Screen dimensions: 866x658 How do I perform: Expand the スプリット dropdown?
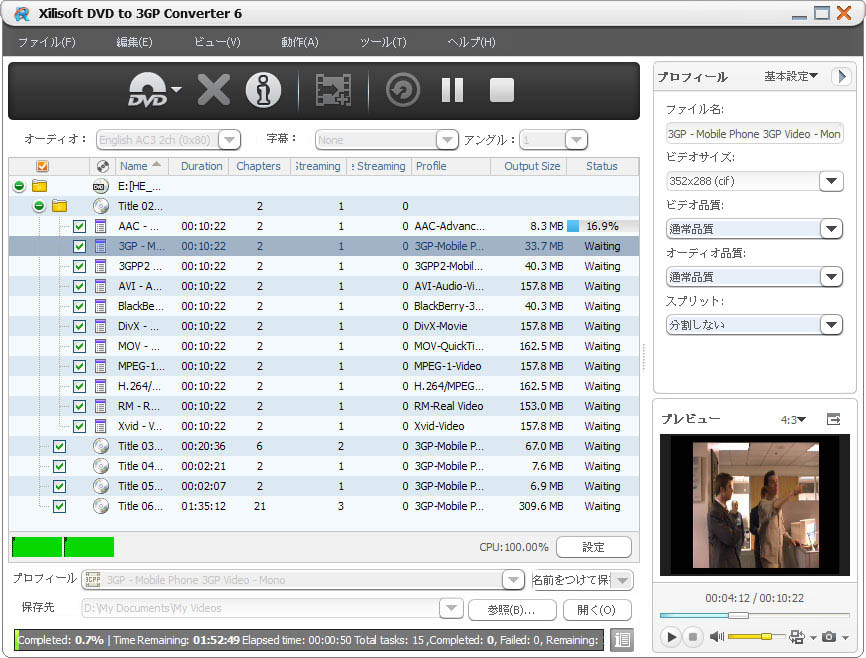(x=830, y=325)
